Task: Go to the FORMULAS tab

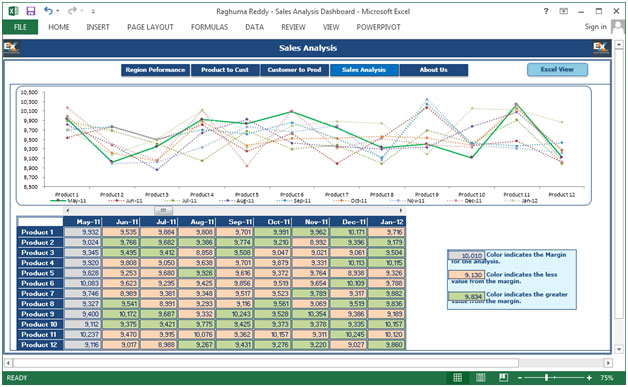Action: point(209,27)
